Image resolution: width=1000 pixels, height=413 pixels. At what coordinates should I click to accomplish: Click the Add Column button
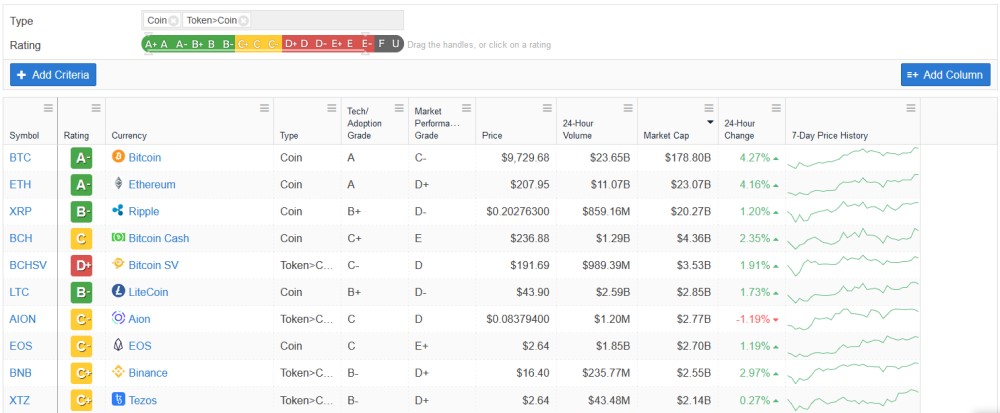[x=946, y=75]
